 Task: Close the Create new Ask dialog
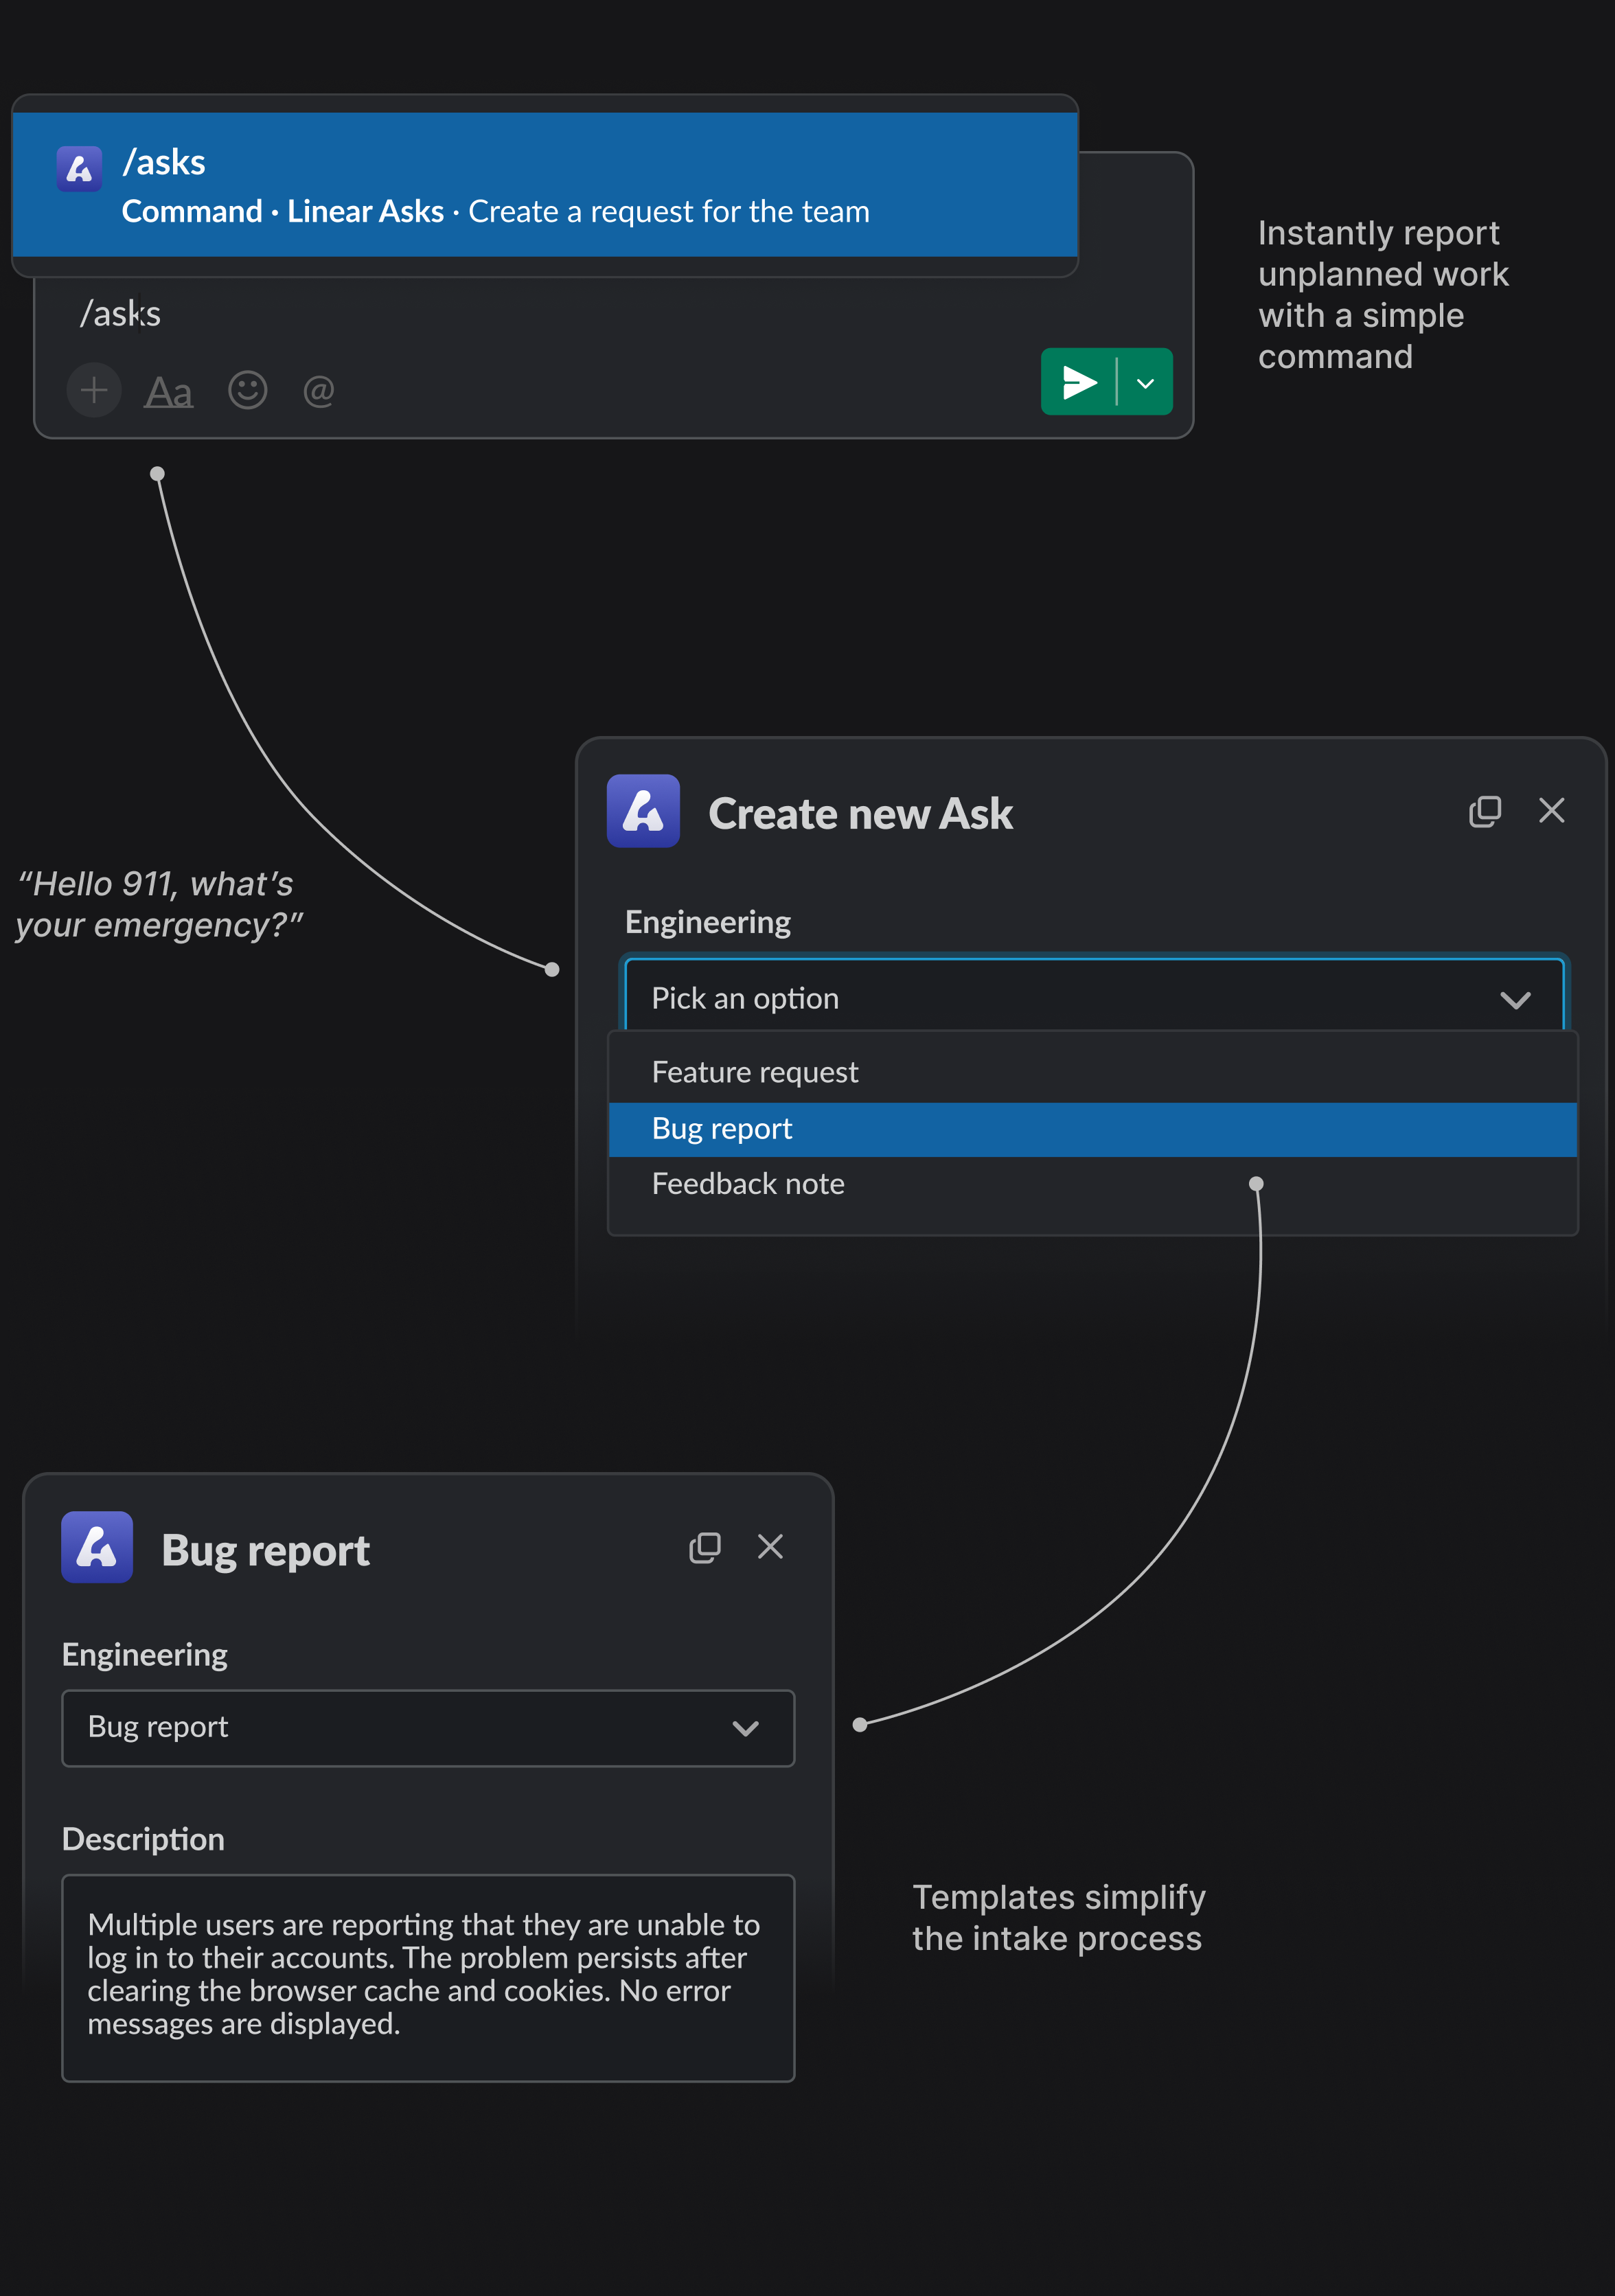tap(1552, 810)
